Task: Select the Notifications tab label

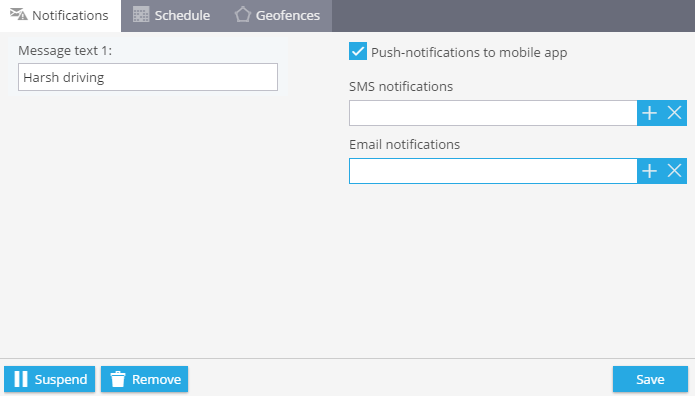Action: tap(70, 16)
